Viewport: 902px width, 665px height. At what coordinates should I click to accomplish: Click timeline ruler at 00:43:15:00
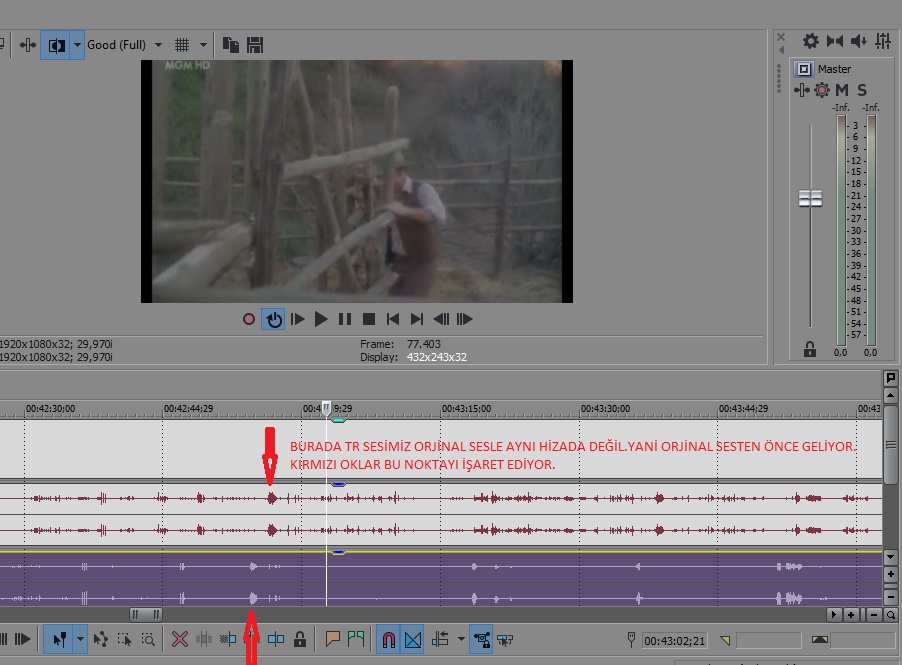coord(467,408)
